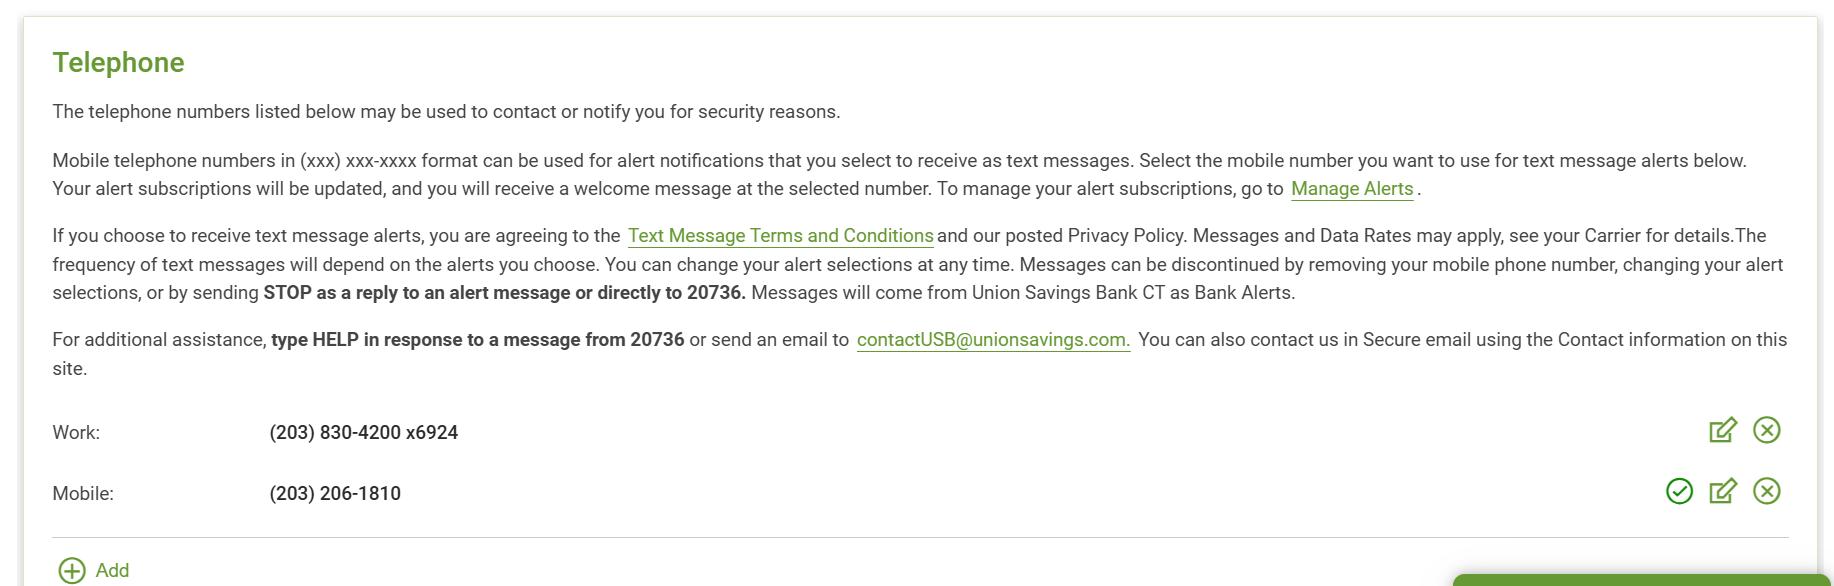
Task: Click the green panel at bottom right
Action: tap(1640, 580)
